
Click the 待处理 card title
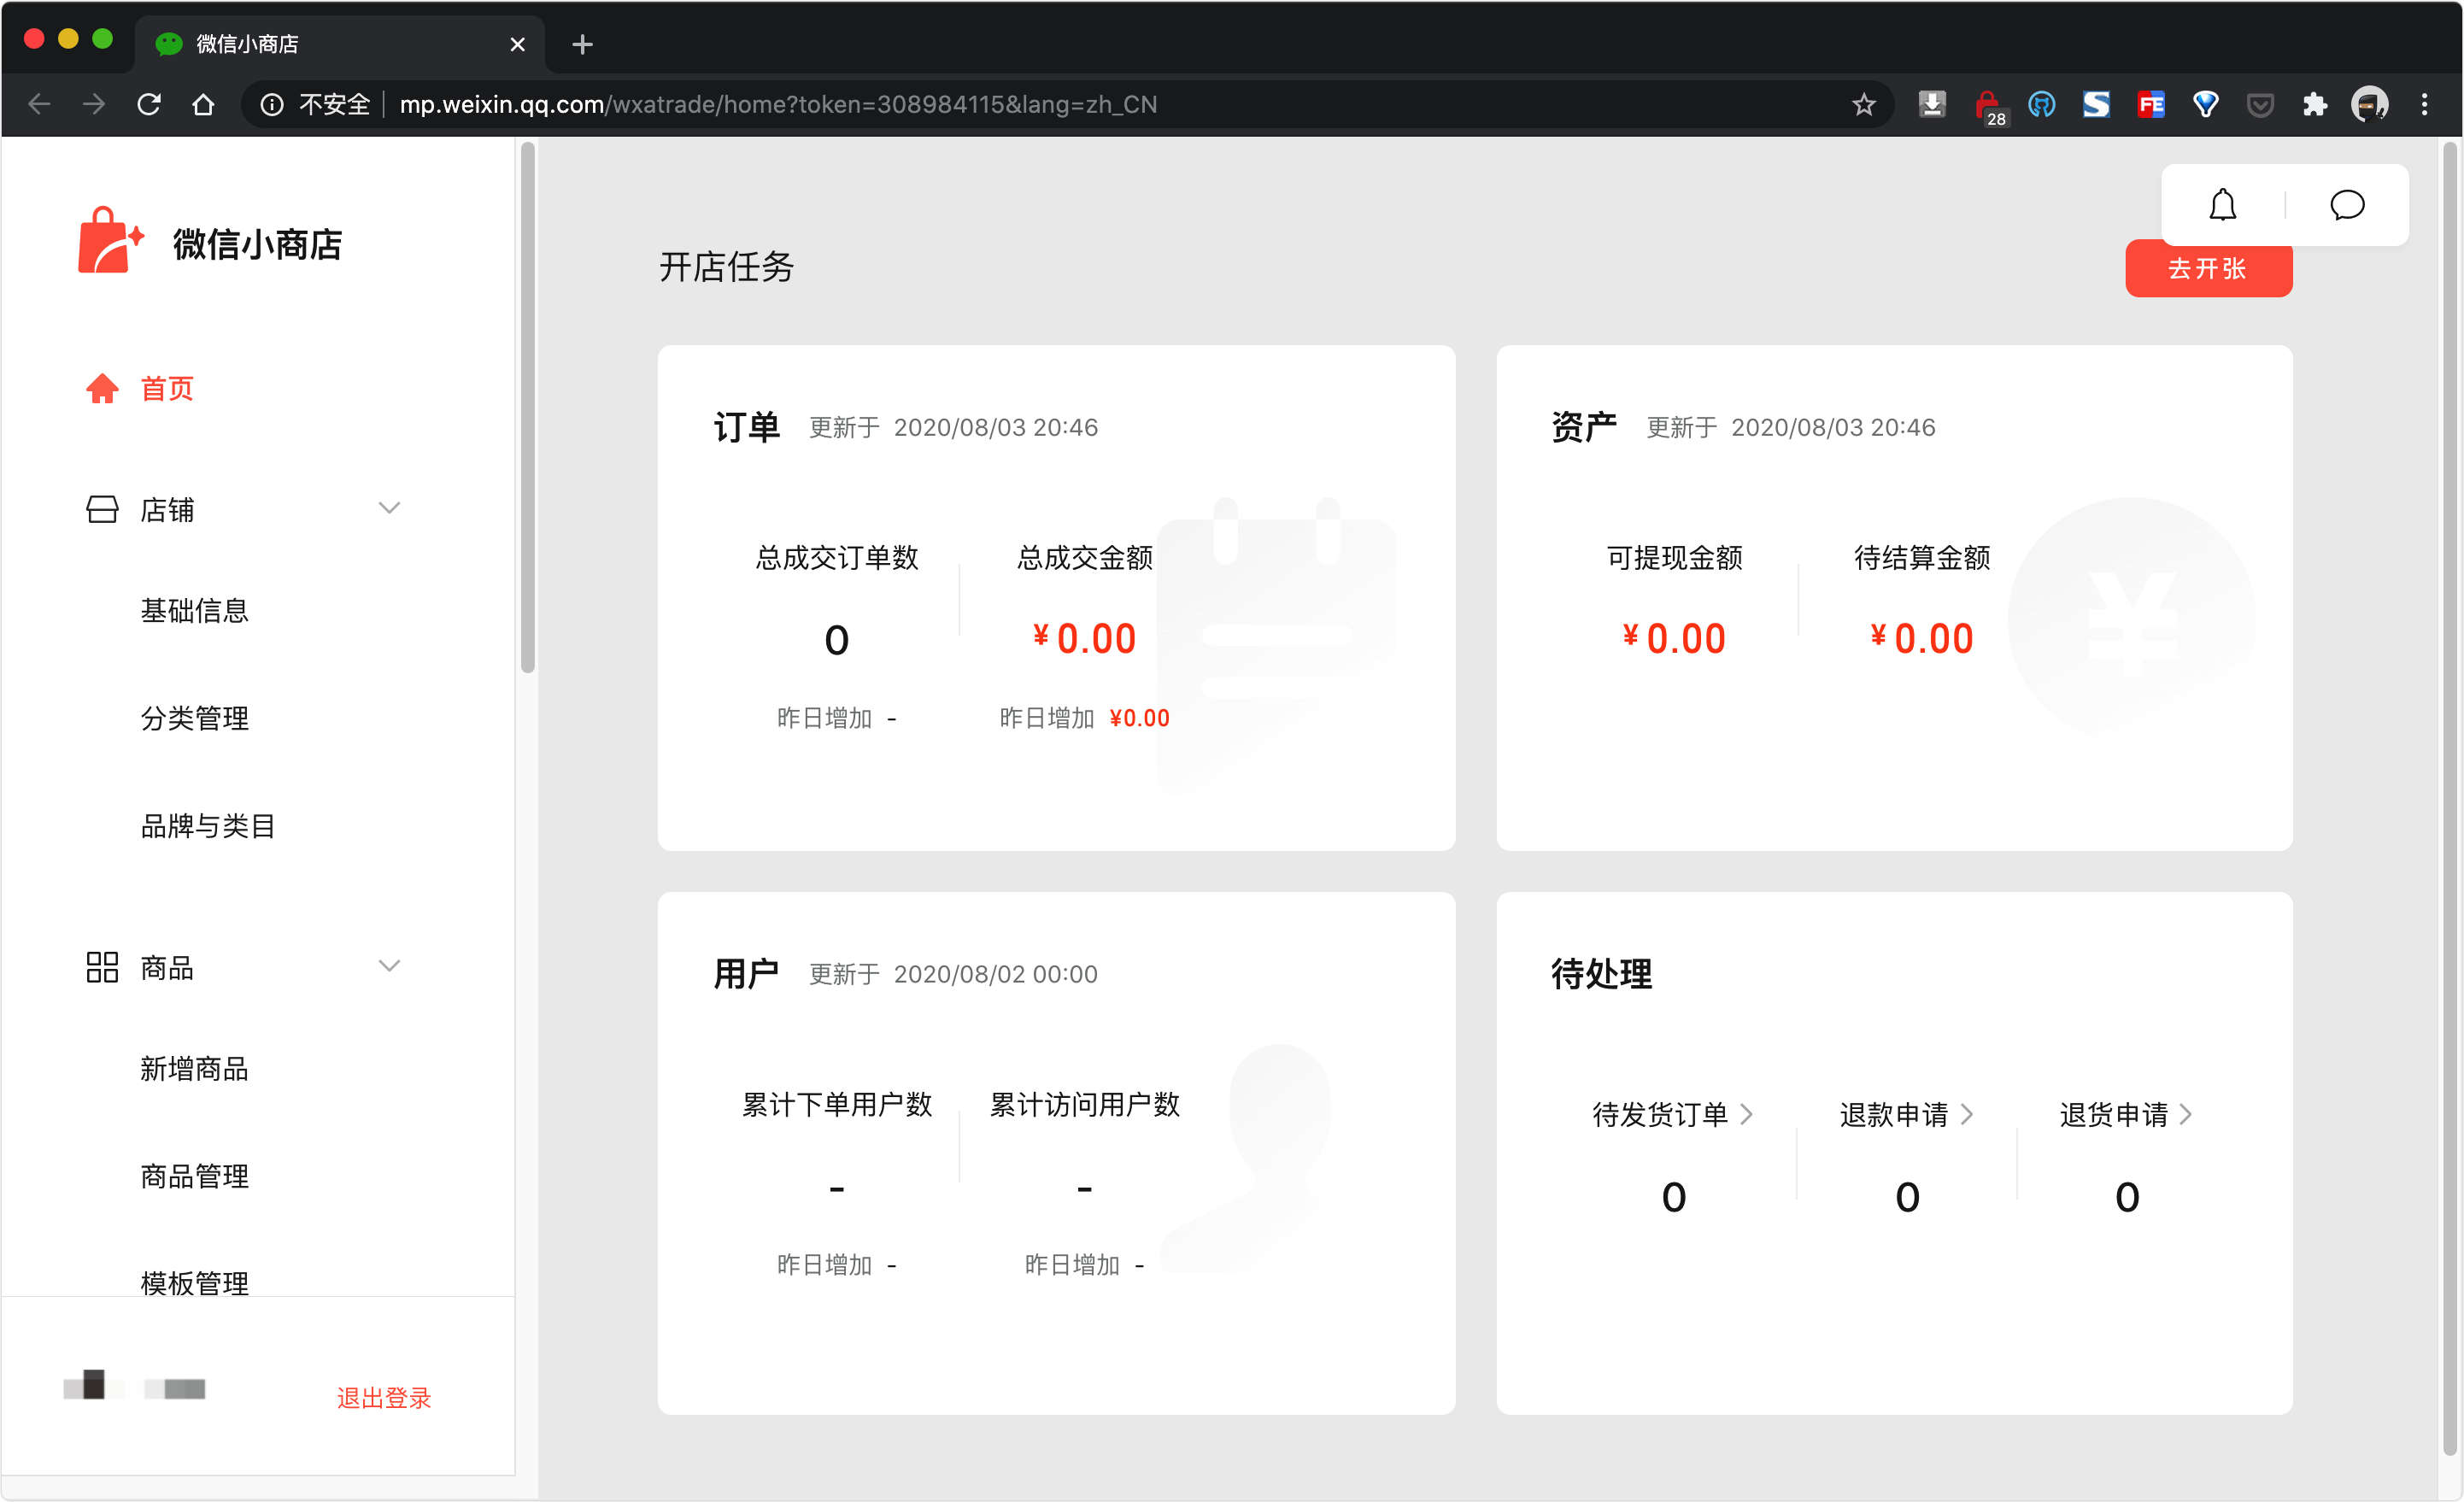pos(1601,973)
